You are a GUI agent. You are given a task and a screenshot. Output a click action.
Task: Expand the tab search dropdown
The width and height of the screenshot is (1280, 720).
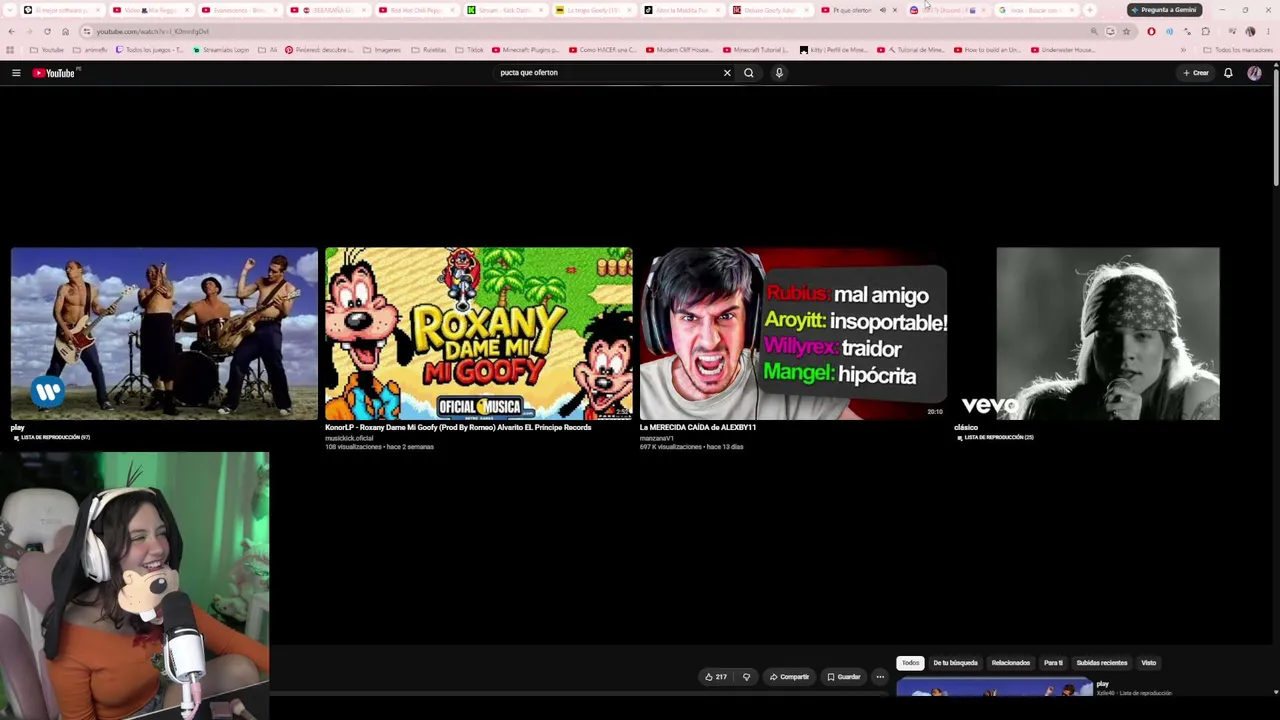pyautogui.click(x=10, y=10)
